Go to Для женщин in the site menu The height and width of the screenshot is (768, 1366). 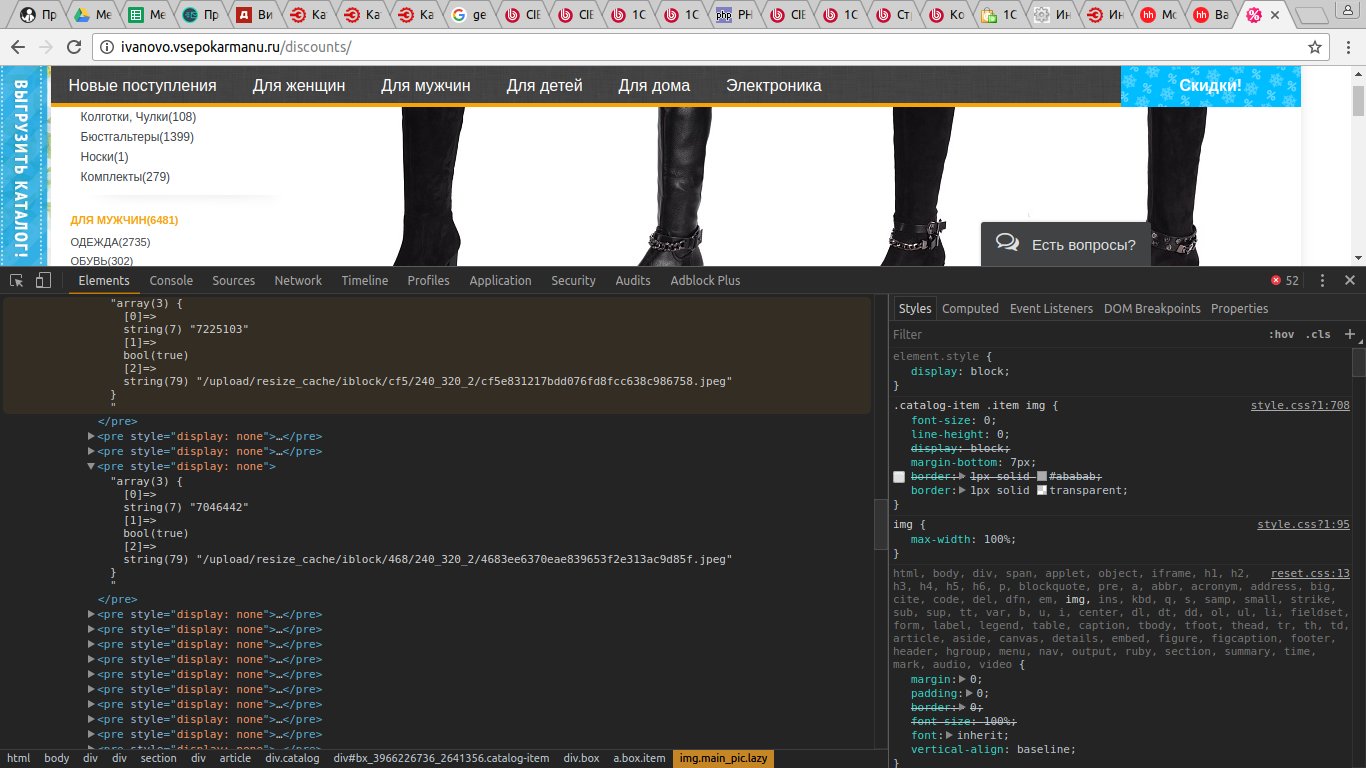299,86
